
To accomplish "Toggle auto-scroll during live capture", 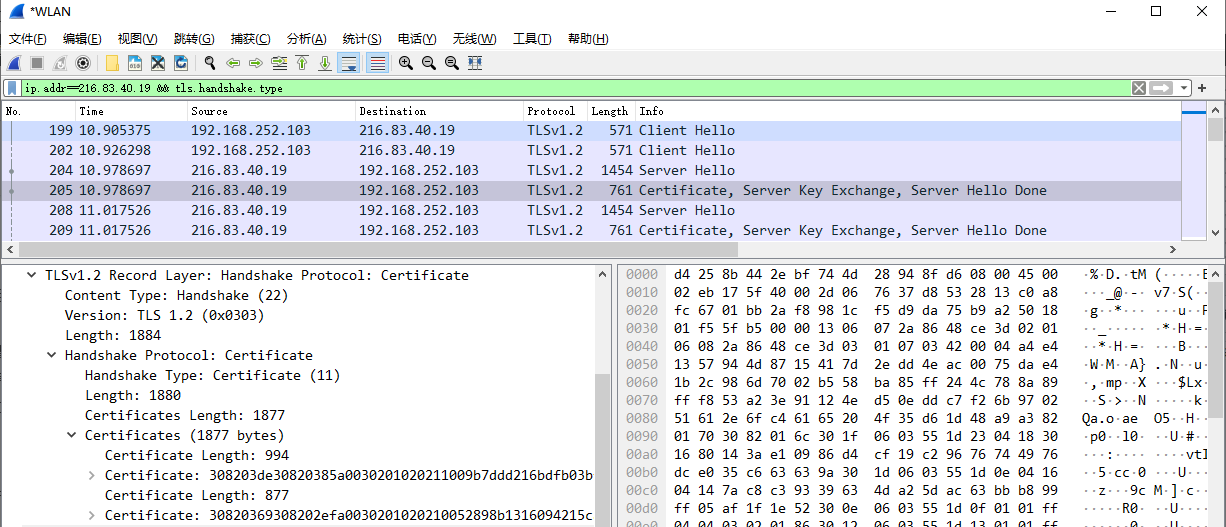I will [x=349, y=63].
